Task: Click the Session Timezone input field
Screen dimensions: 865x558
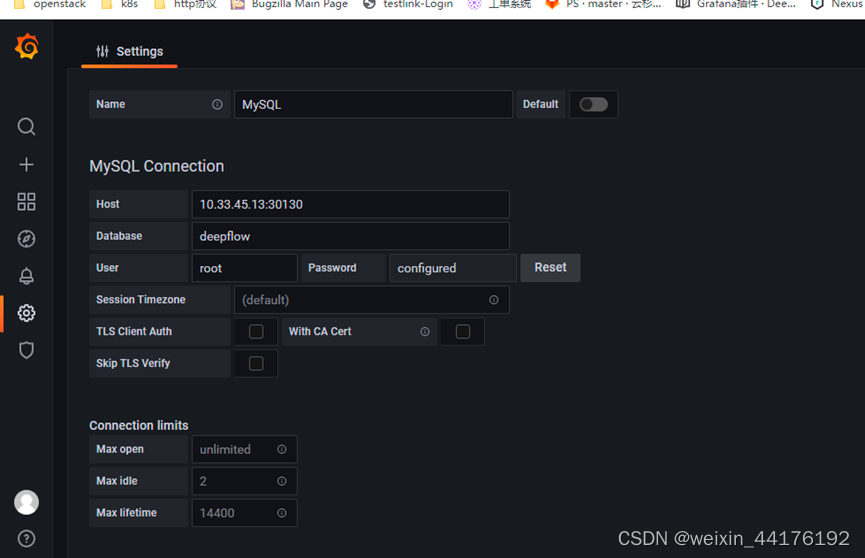Action: (x=372, y=300)
